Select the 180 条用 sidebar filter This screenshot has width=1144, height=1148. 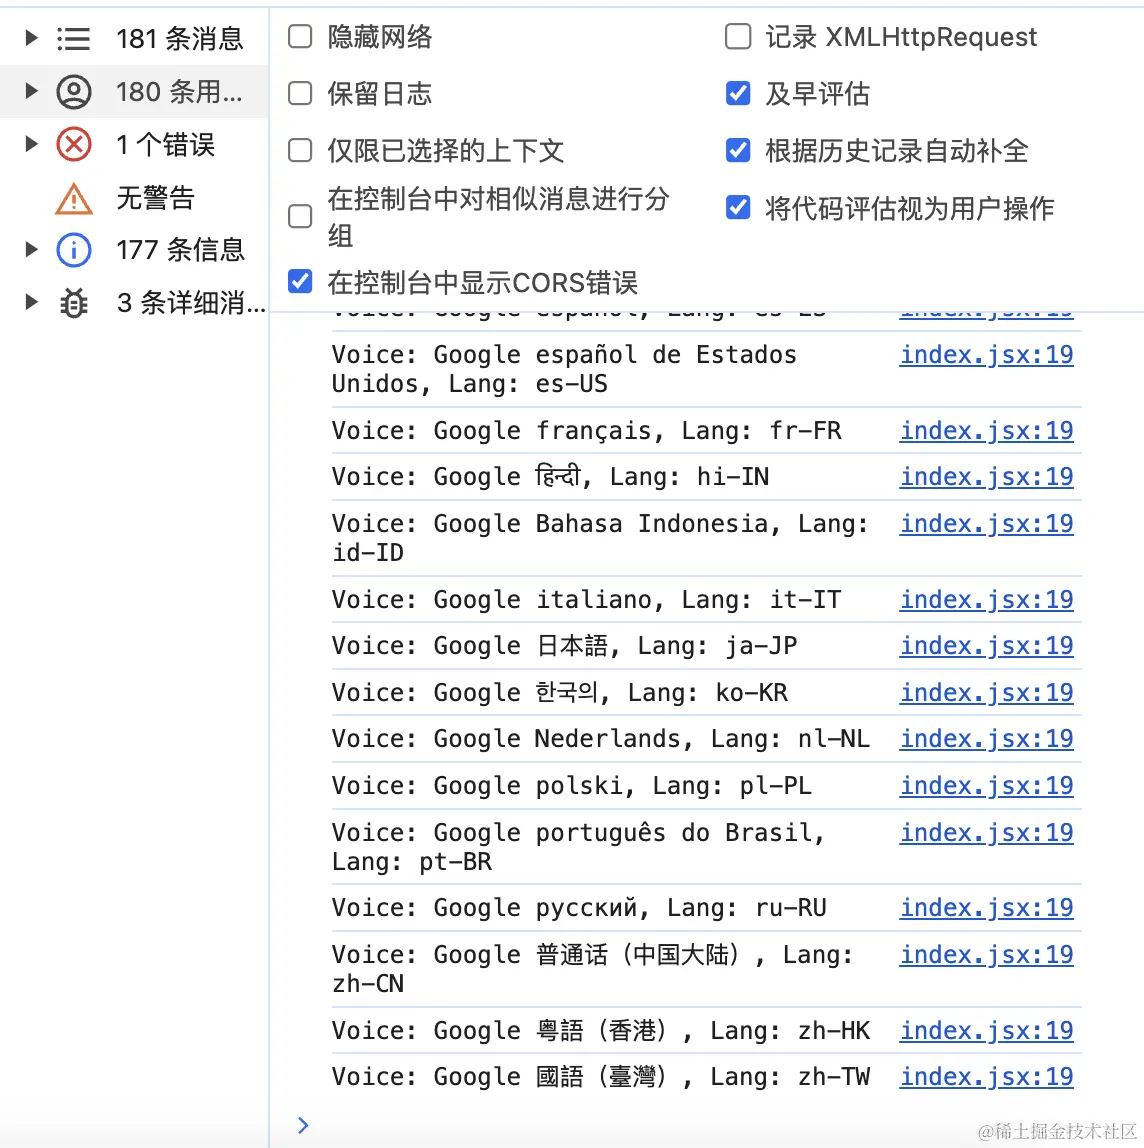click(x=135, y=92)
